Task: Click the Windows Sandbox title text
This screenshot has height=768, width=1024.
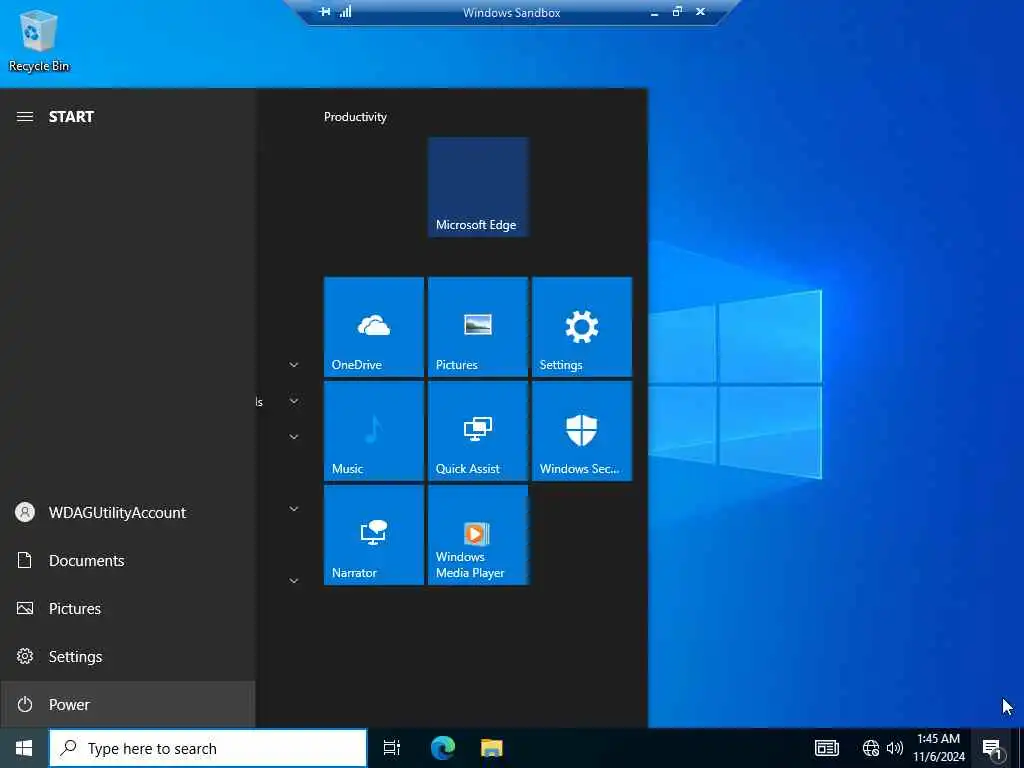Action: coord(511,12)
